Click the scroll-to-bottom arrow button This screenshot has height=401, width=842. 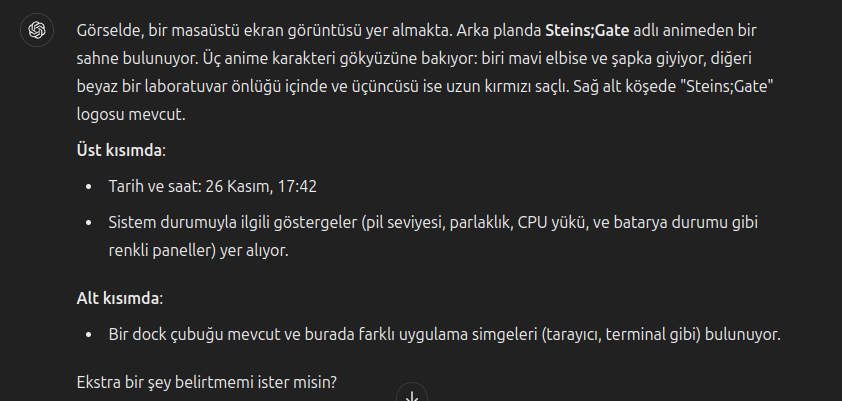point(412,393)
